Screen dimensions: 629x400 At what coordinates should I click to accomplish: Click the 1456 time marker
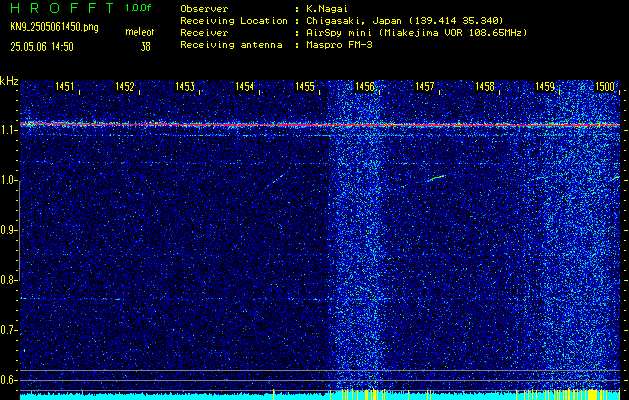click(365, 86)
